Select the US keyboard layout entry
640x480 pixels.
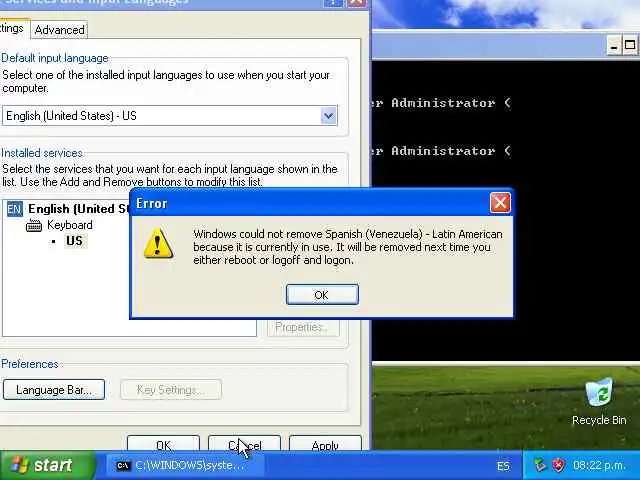point(74,241)
